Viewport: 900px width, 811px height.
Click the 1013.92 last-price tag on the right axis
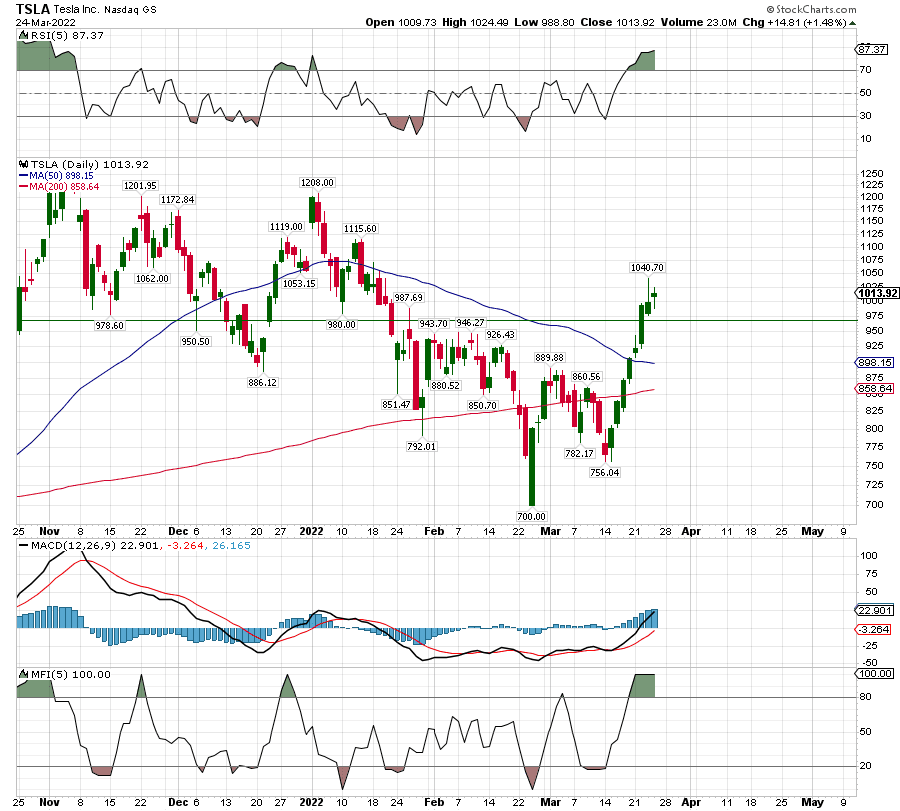[x=877, y=293]
